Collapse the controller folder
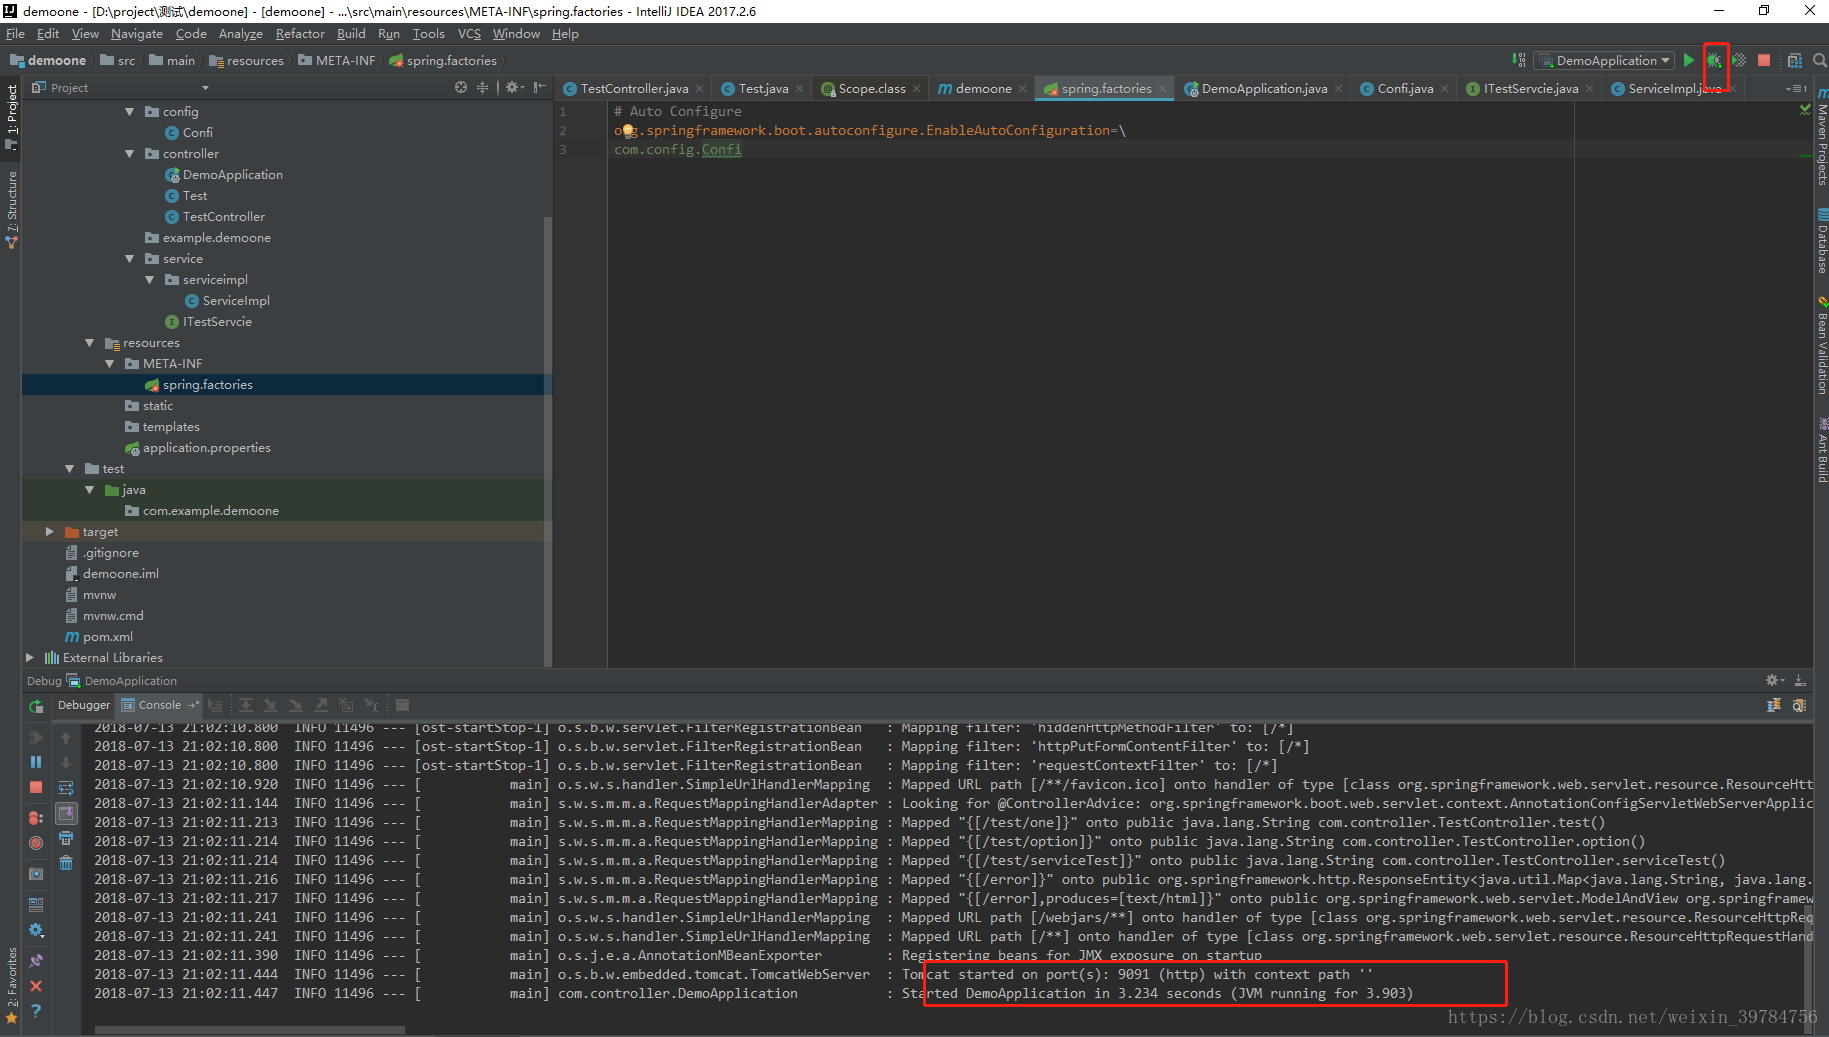 coord(129,154)
